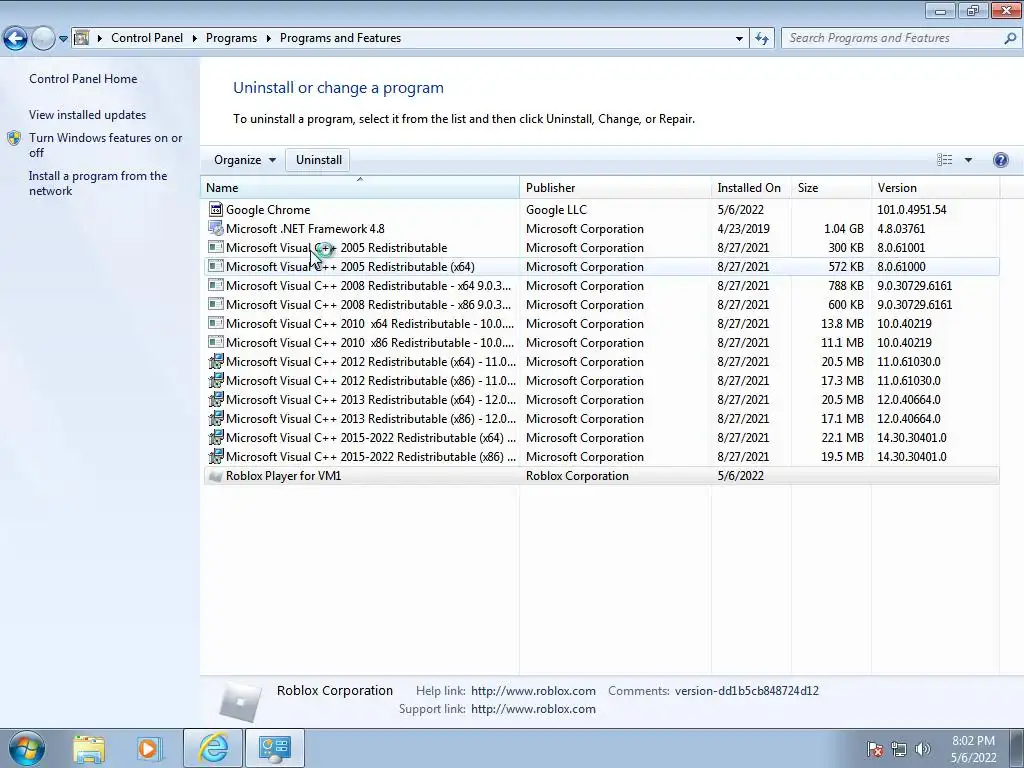
Task: Open More options view dropdown arrow
Action: coord(968,160)
